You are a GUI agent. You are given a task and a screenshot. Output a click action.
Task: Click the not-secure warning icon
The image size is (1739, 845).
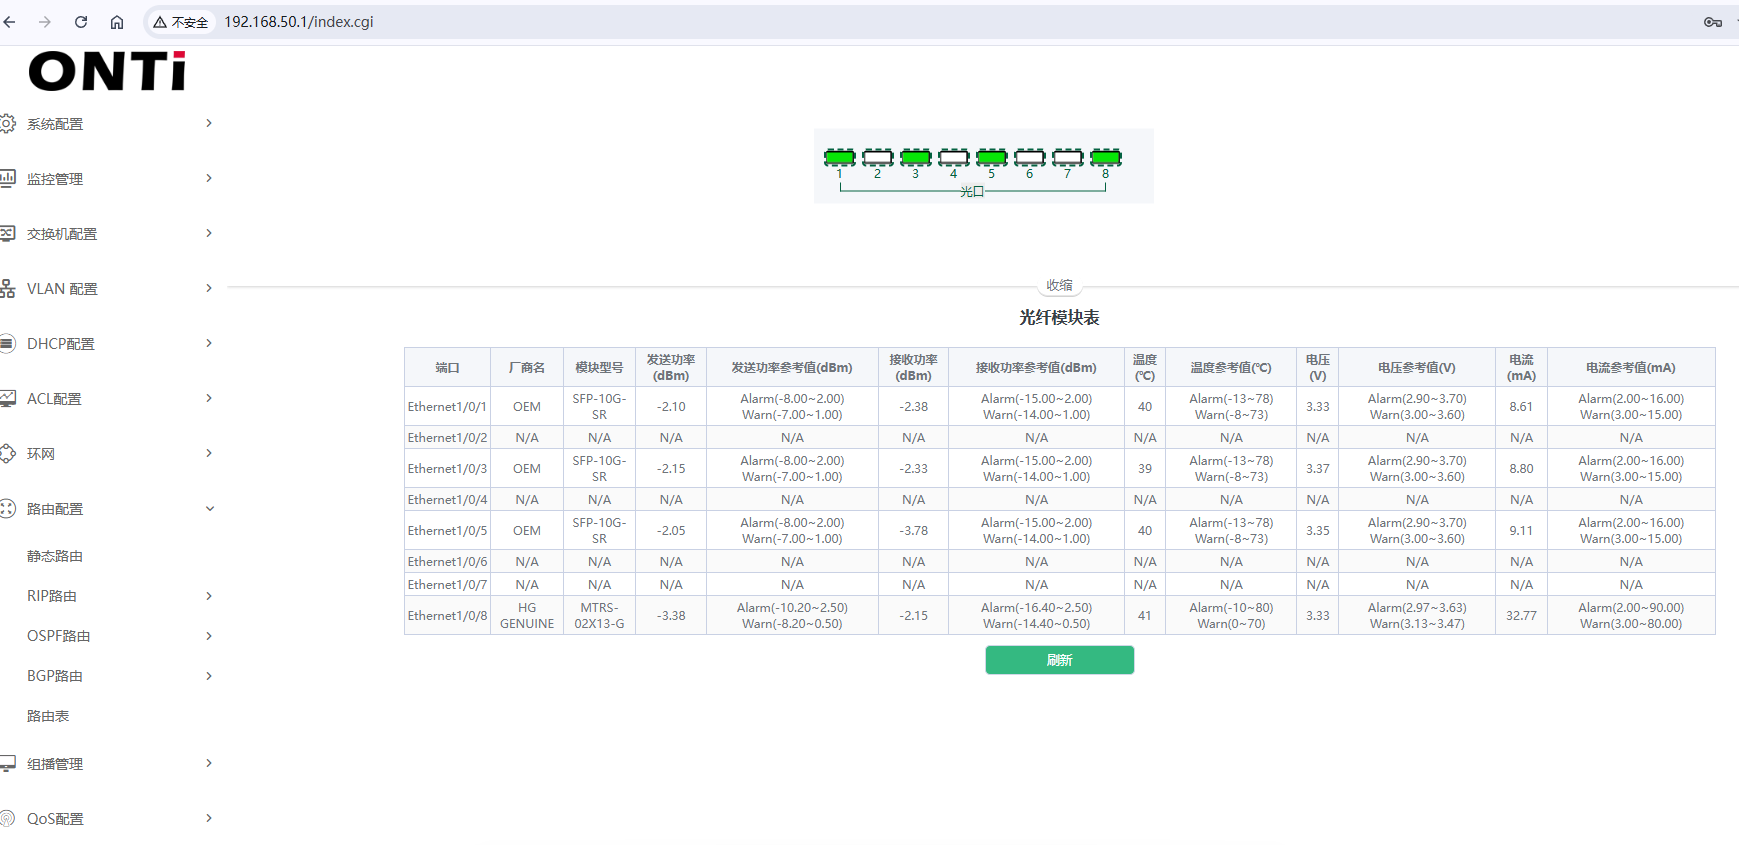[x=160, y=22]
